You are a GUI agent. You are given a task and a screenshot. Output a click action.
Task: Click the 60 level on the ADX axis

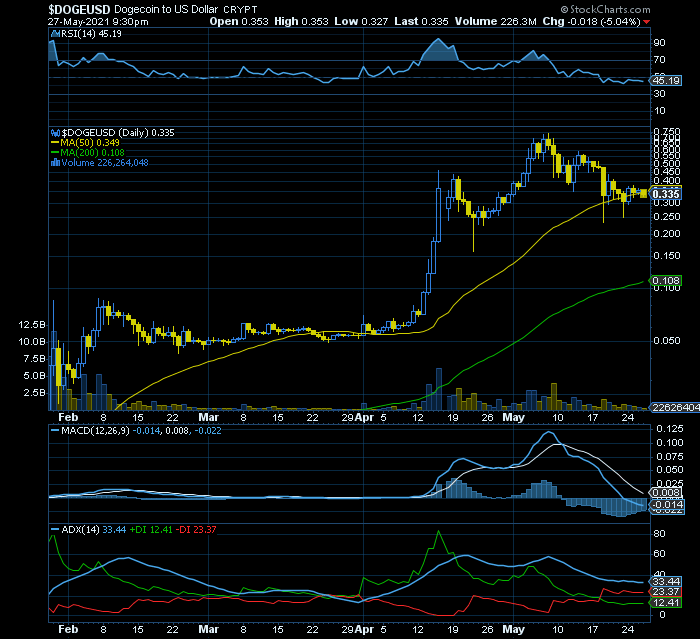[659, 554]
